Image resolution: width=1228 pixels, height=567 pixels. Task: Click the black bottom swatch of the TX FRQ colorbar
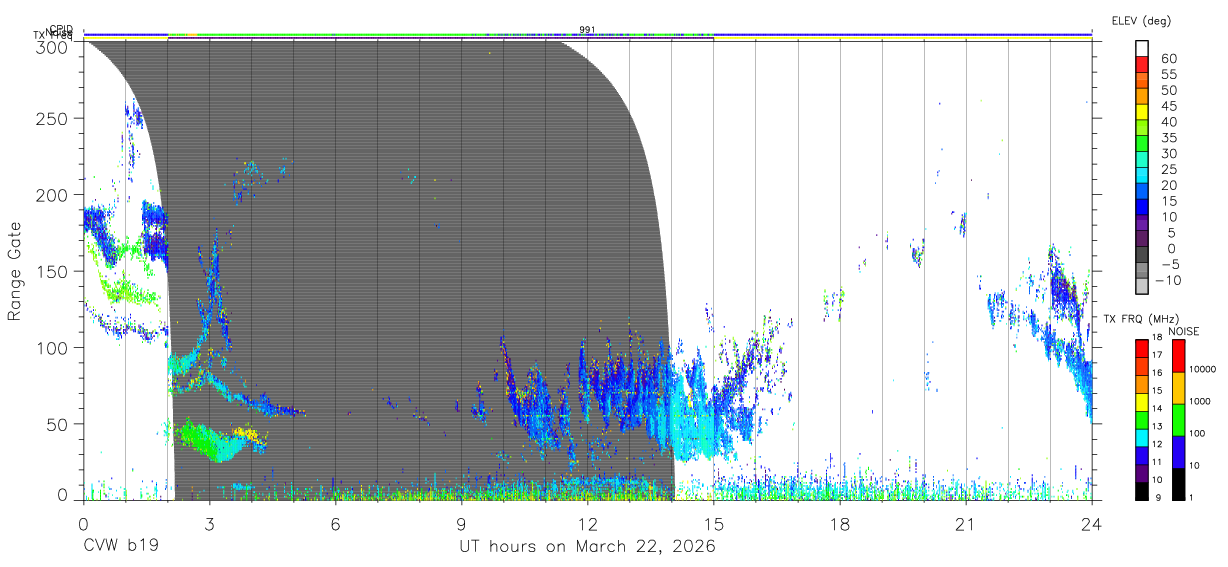(1141, 491)
